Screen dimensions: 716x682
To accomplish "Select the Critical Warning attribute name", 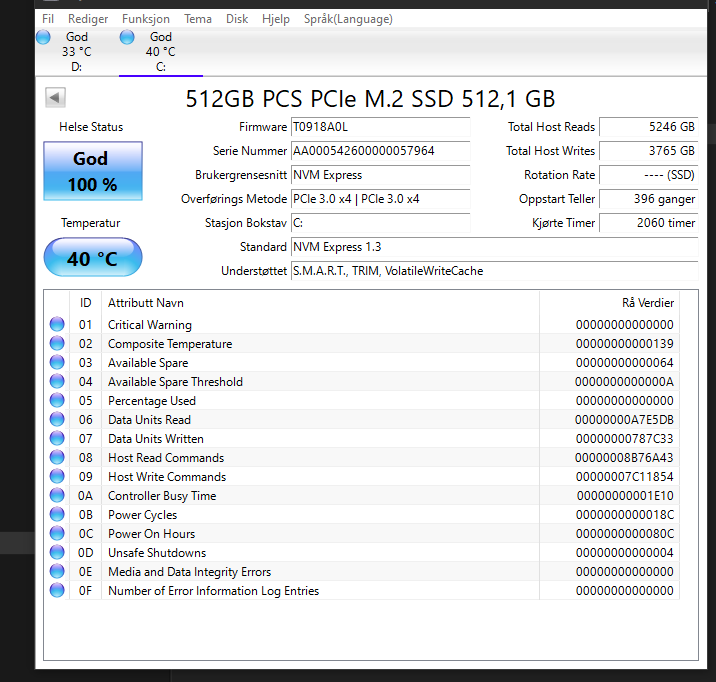I will pos(150,325).
